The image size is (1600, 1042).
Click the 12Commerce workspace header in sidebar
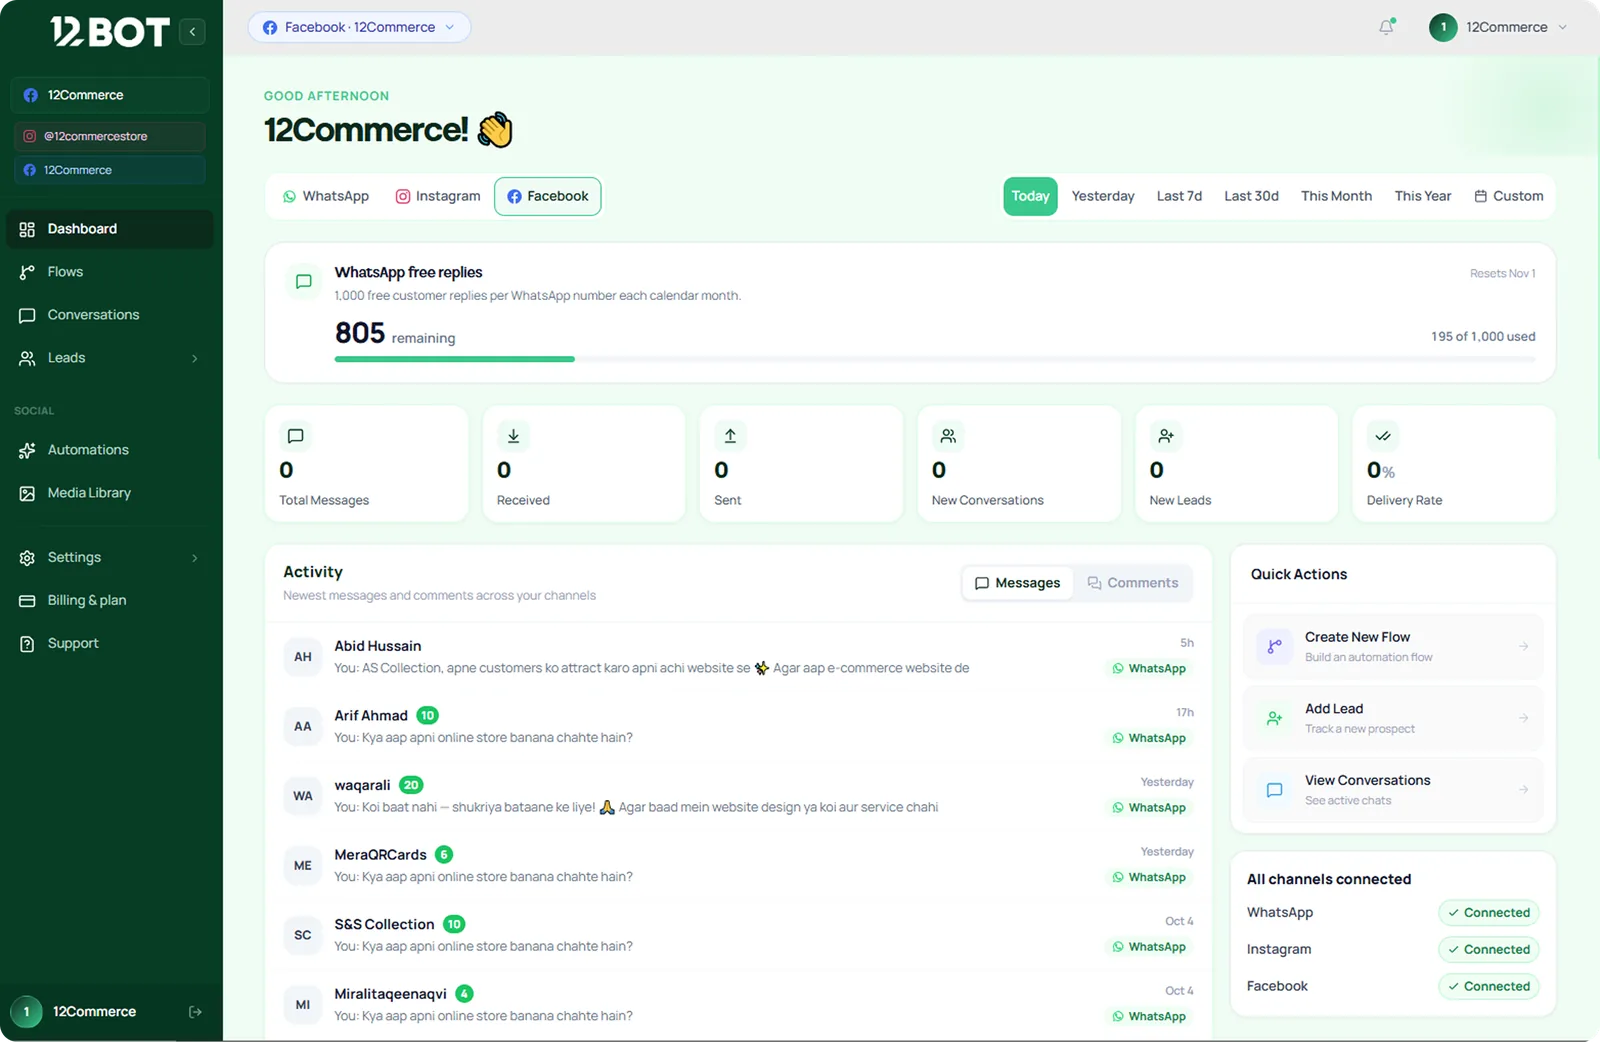coord(110,95)
